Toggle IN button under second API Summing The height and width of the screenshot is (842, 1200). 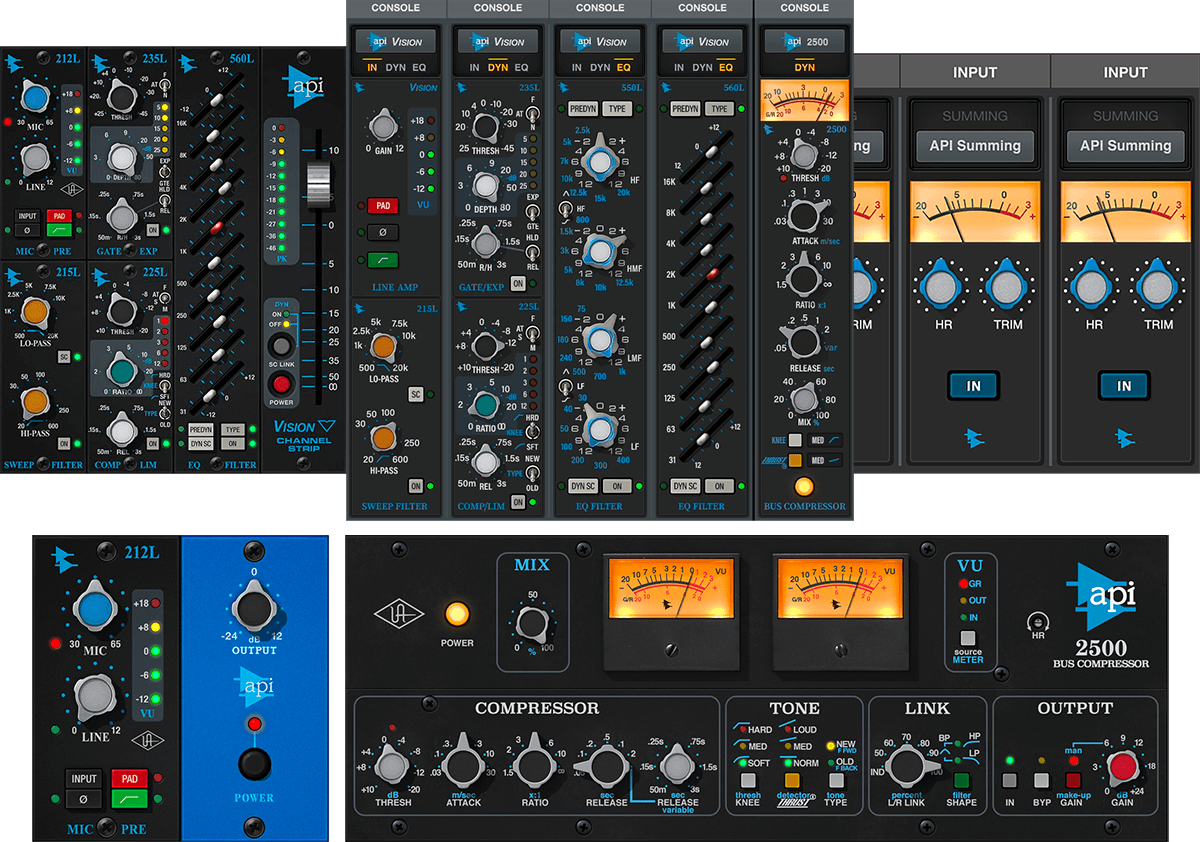click(1125, 386)
